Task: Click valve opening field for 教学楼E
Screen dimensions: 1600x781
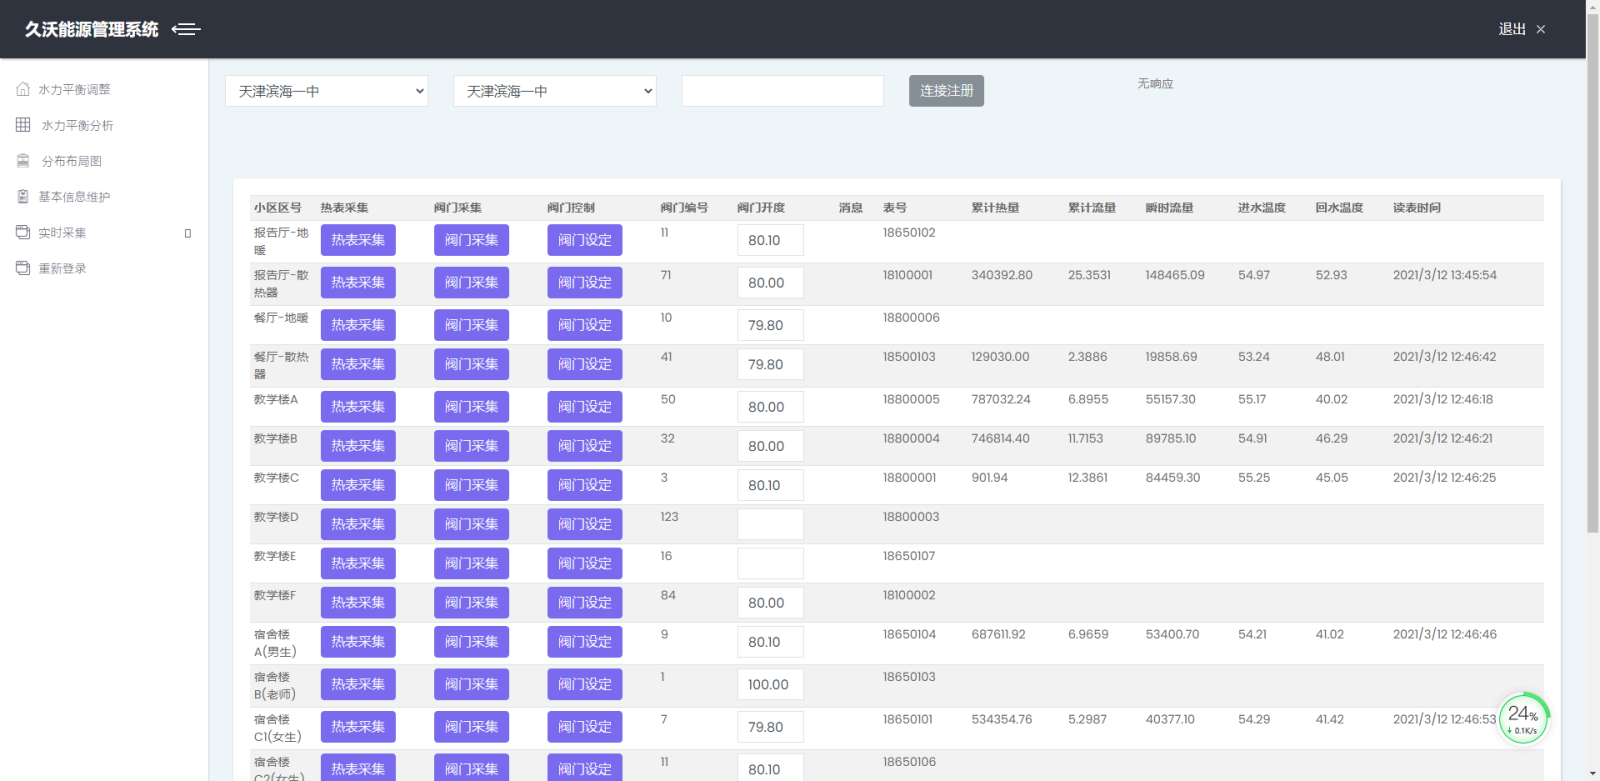Action: tap(770, 563)
